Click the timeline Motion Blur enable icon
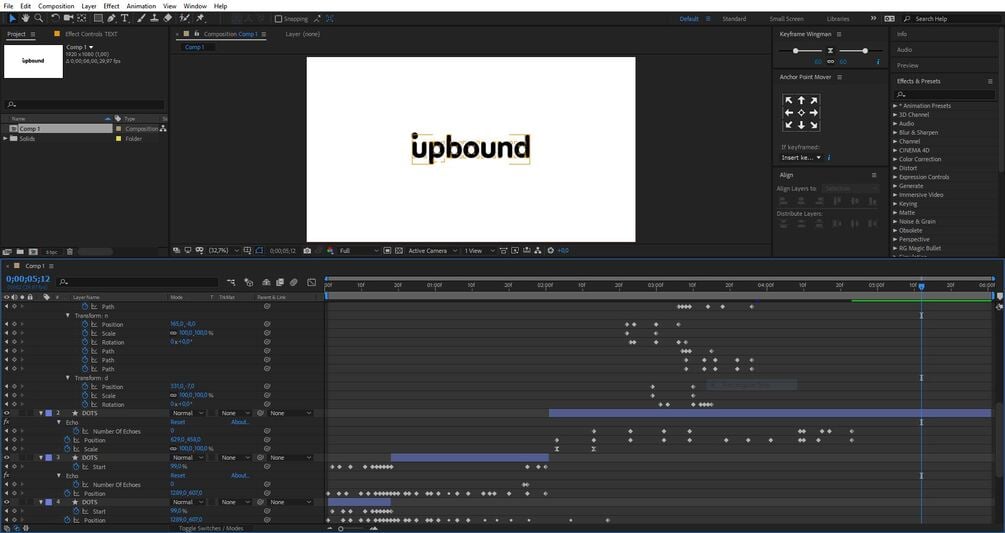 (x=294, y=282)
